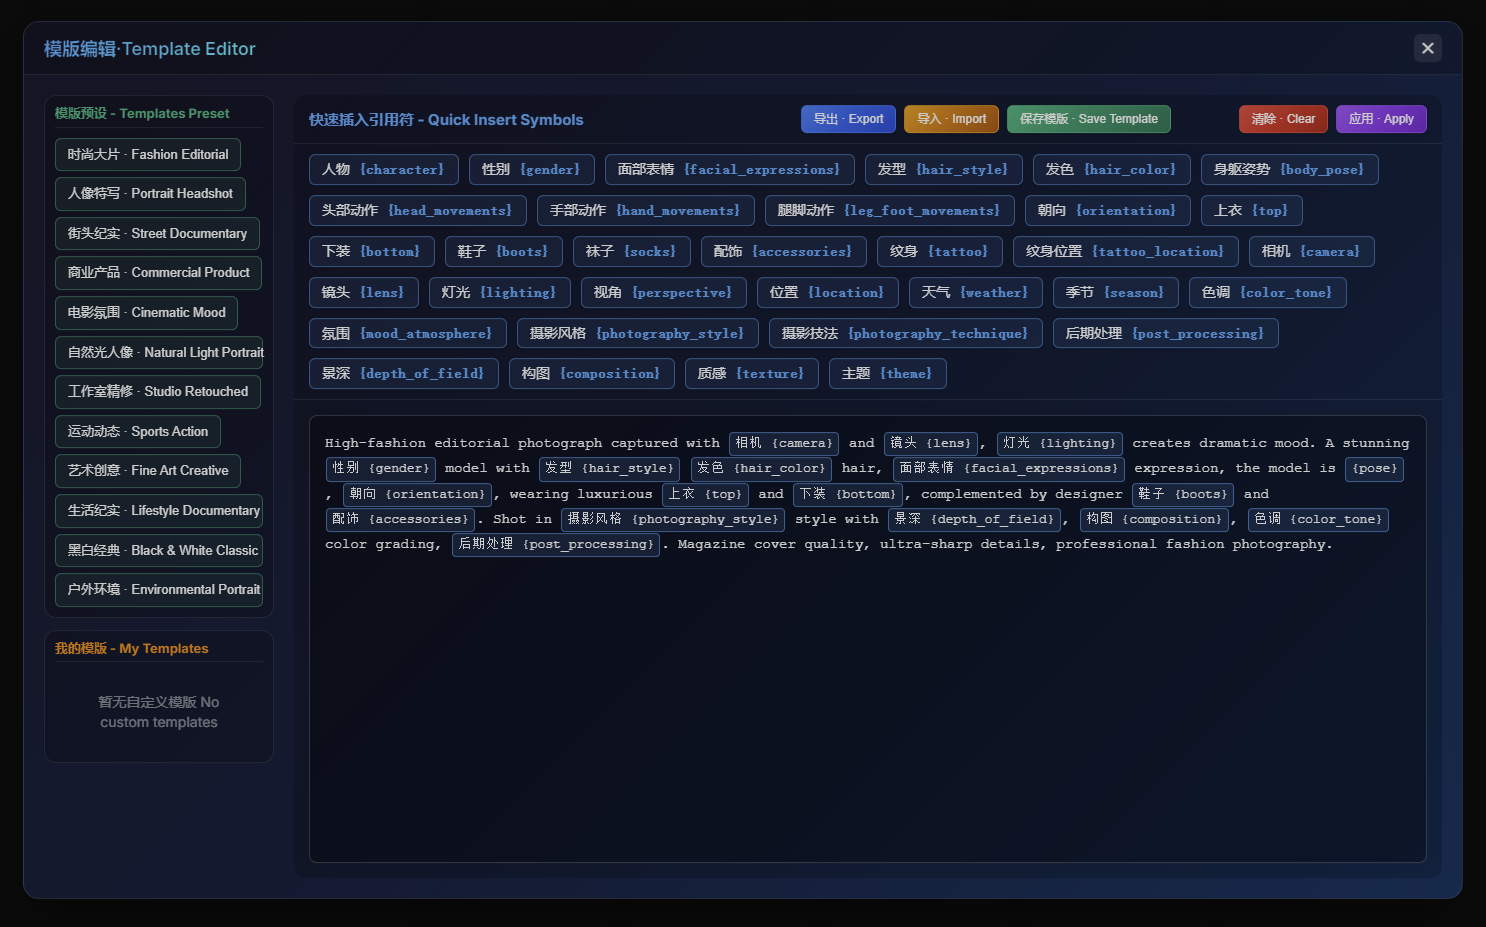Add the {theme} symbol
The width and height of the screenshot is (1486, 927).
pyautogui.click(x=888, y=374)
